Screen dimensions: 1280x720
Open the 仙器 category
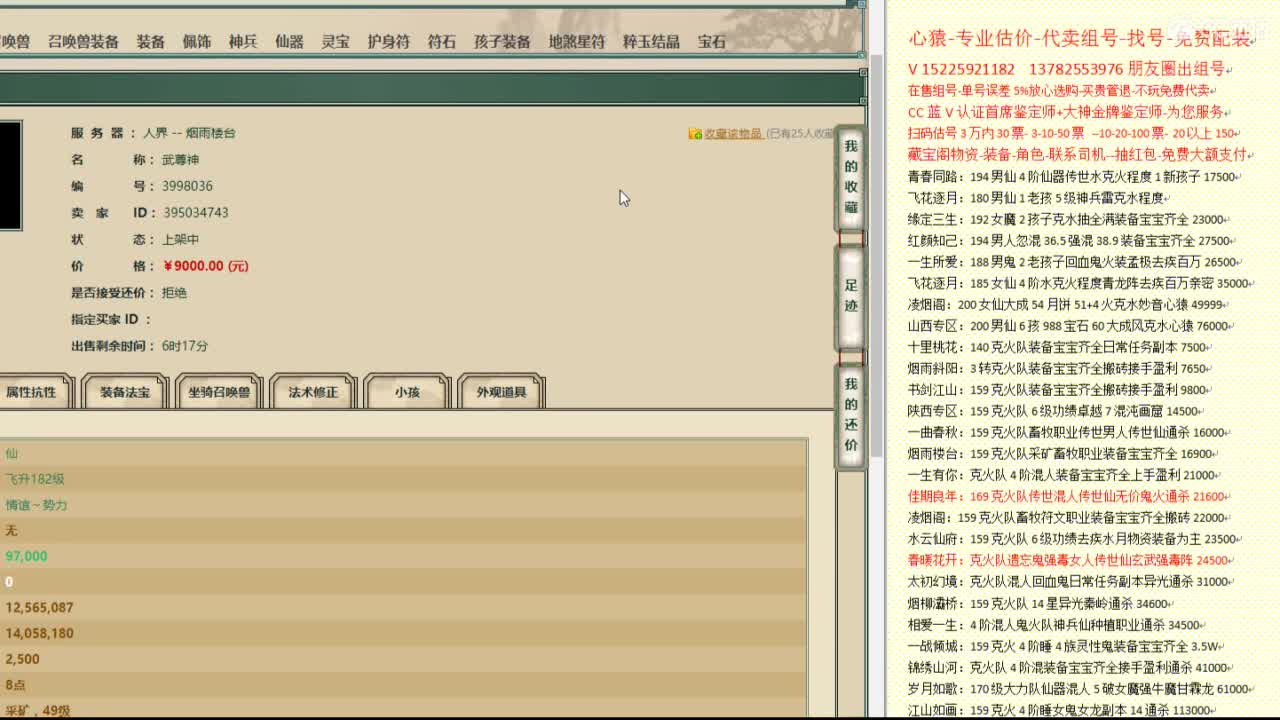pyautogui.click(x=287, y=41)
